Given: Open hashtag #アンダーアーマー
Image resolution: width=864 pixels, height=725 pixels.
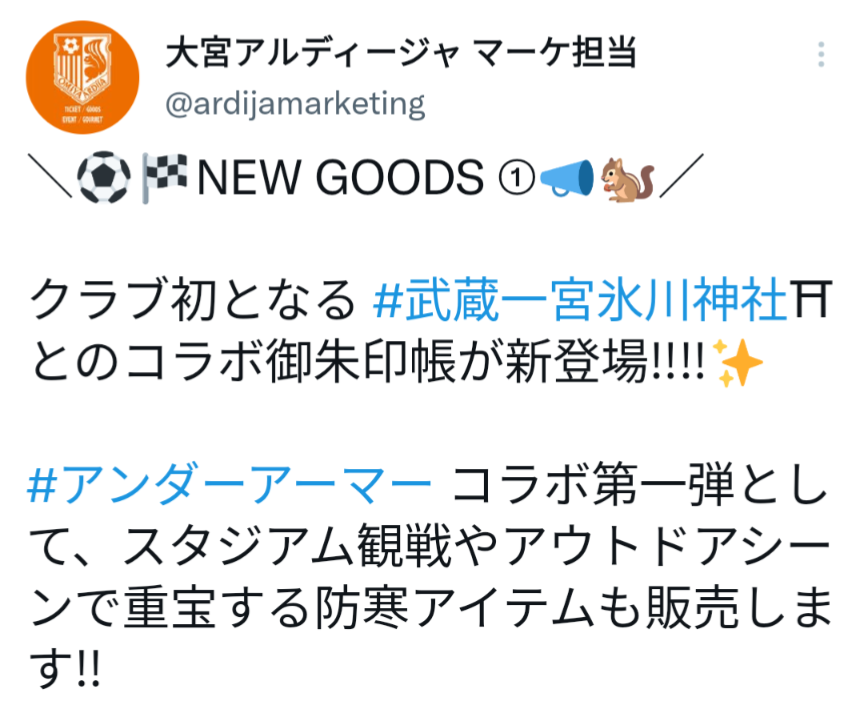Looking at the screenshot, I should pos(229,484).
